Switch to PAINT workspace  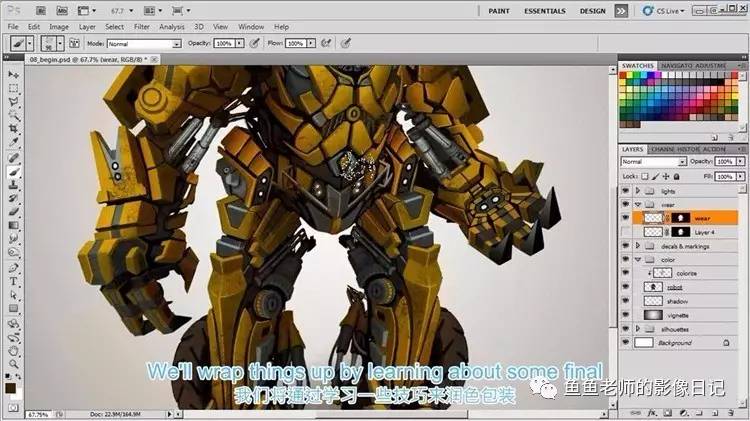[499, 11]
